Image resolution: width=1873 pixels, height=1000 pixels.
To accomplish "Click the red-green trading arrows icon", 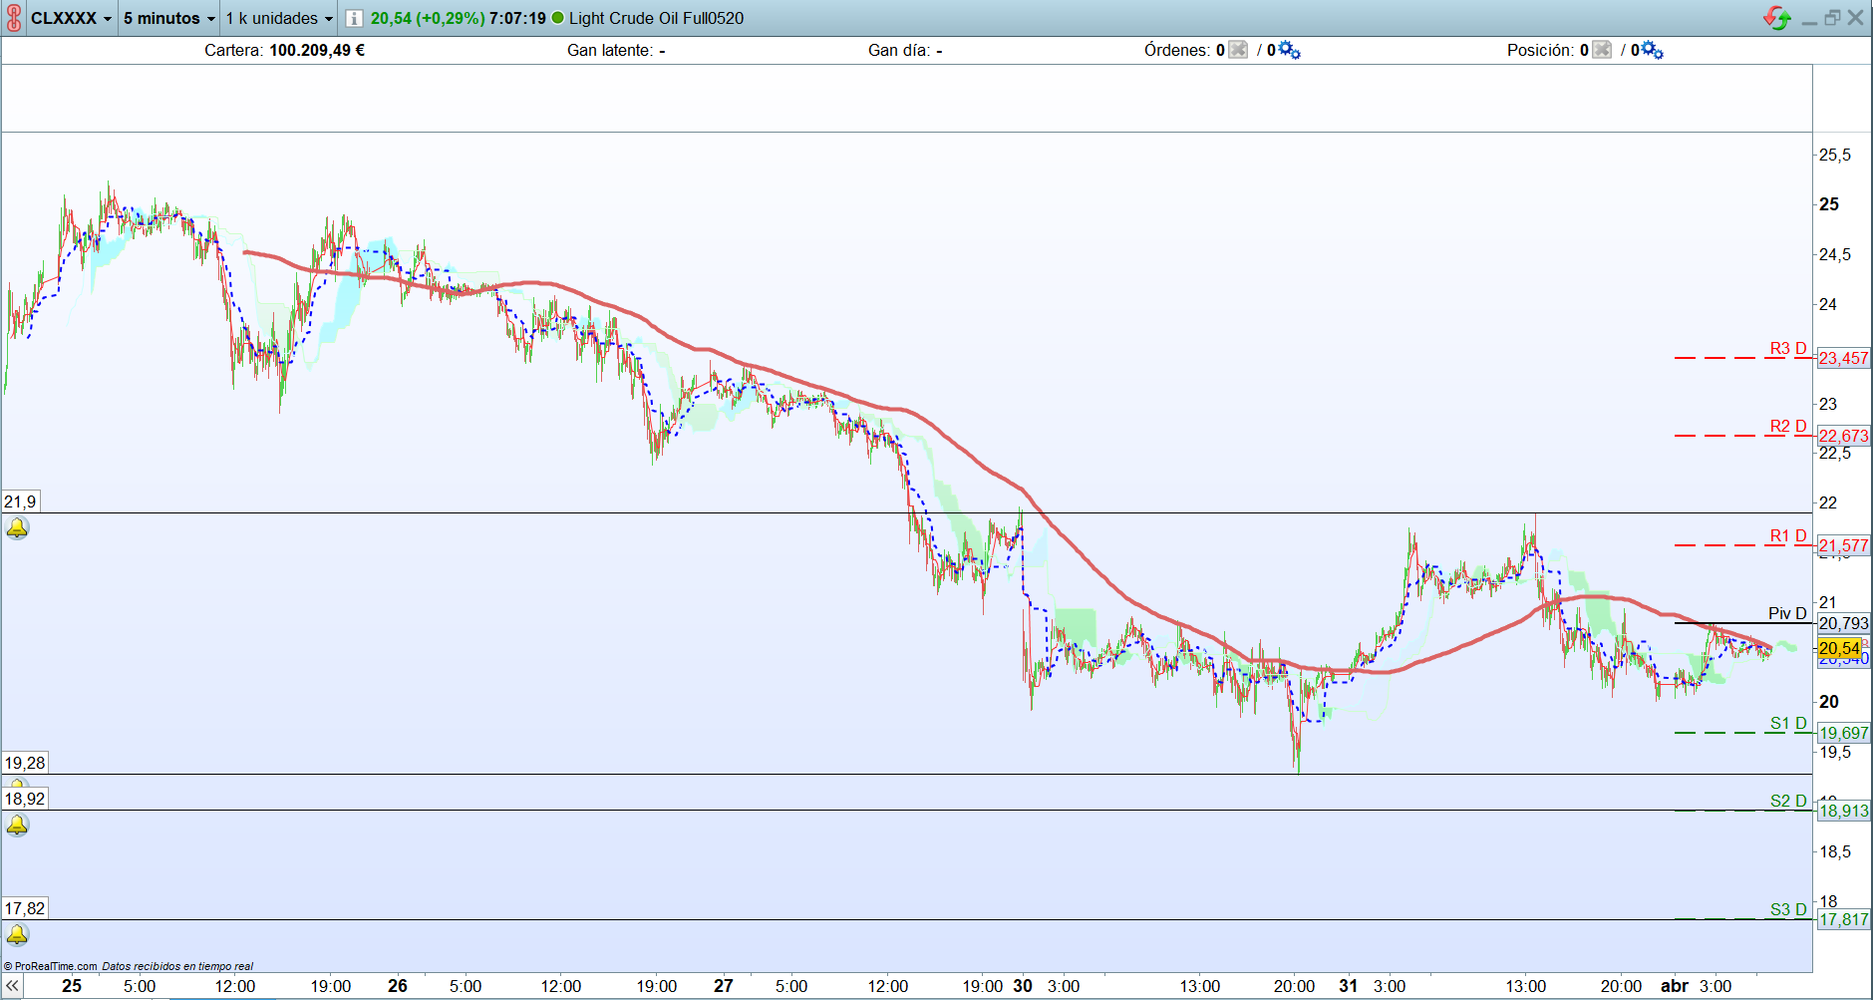I will [1777, 18].
